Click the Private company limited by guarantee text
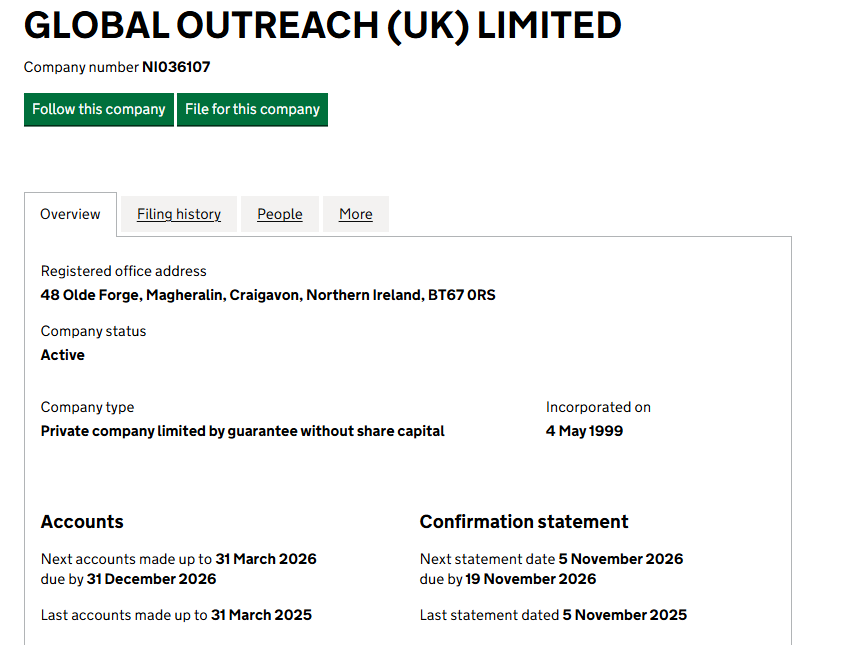The height and width of the screenshot is (645, 868). [x=243, y=431]
